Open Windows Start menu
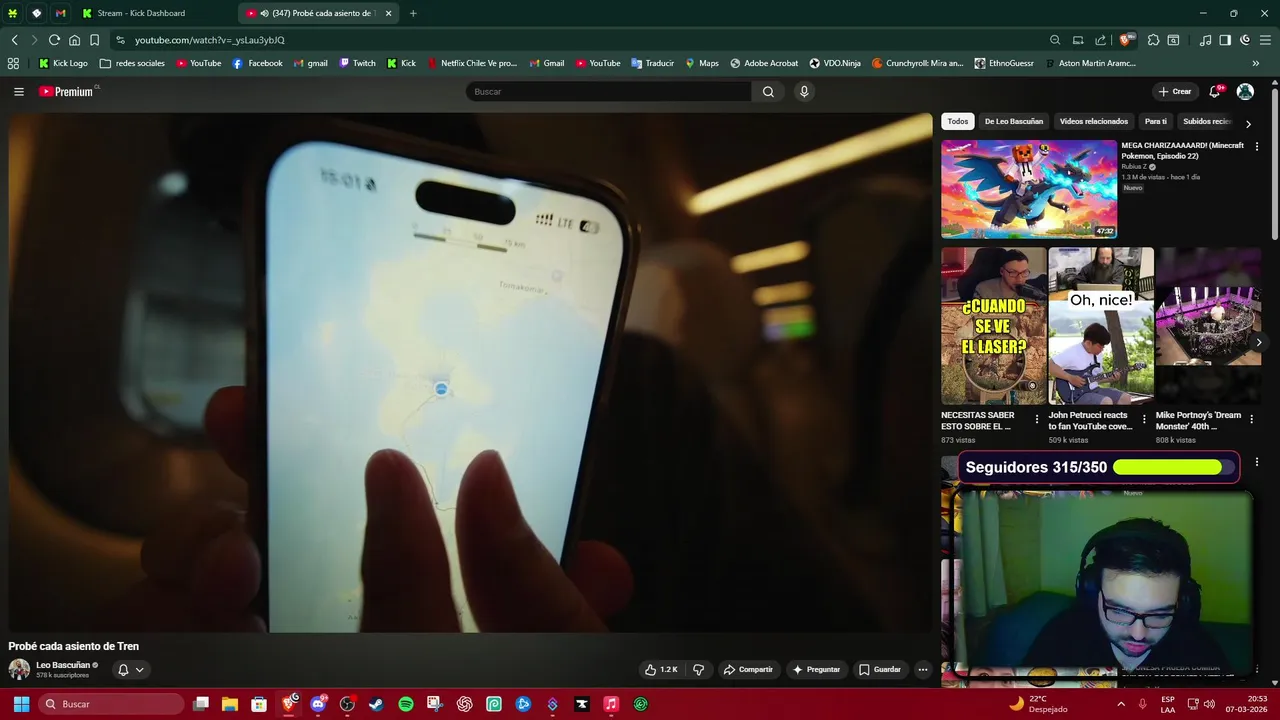 21,704
